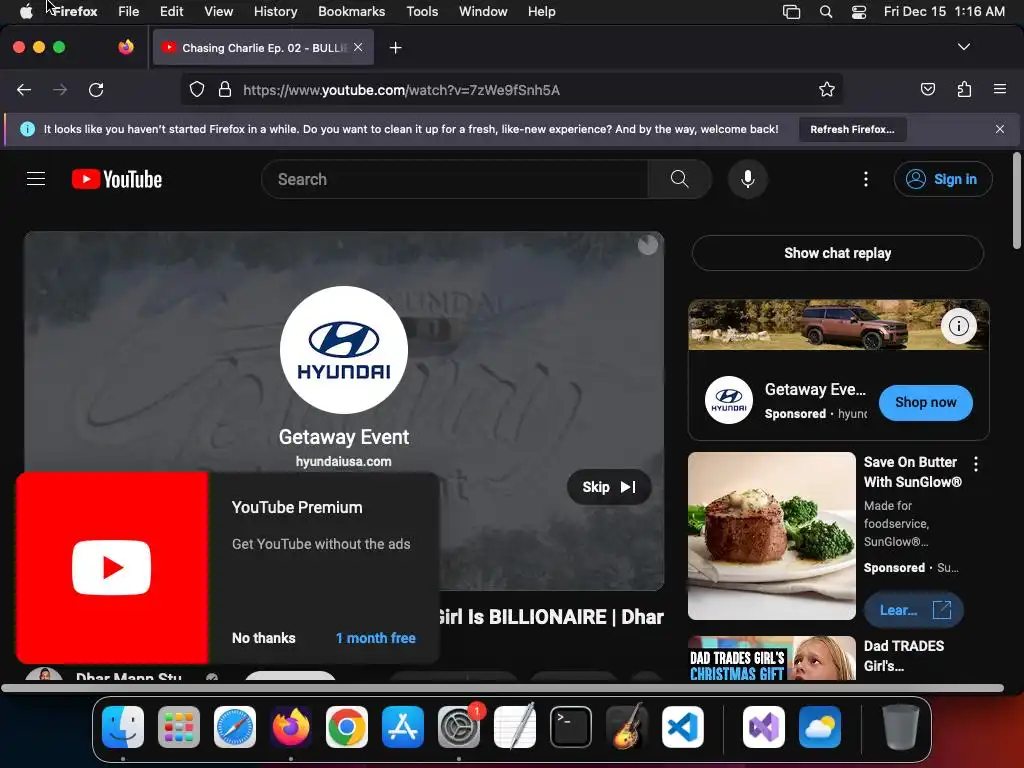This screenshot has height=768, width=1024.
Task: Open the Help menu
Action: (541, 11)
